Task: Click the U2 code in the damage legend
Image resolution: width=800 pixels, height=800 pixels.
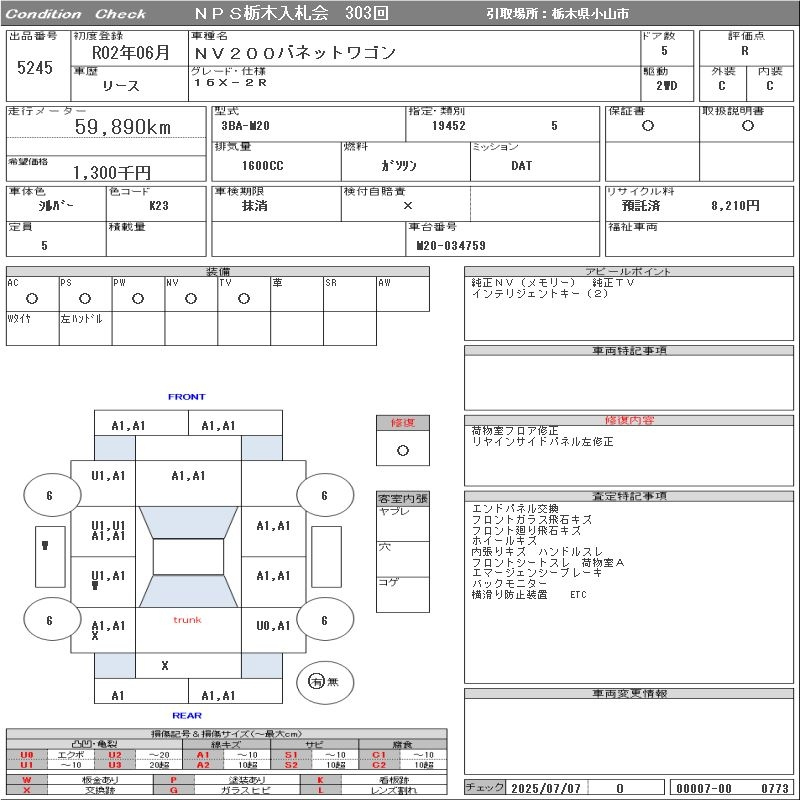Action: (x=115, y=755)
